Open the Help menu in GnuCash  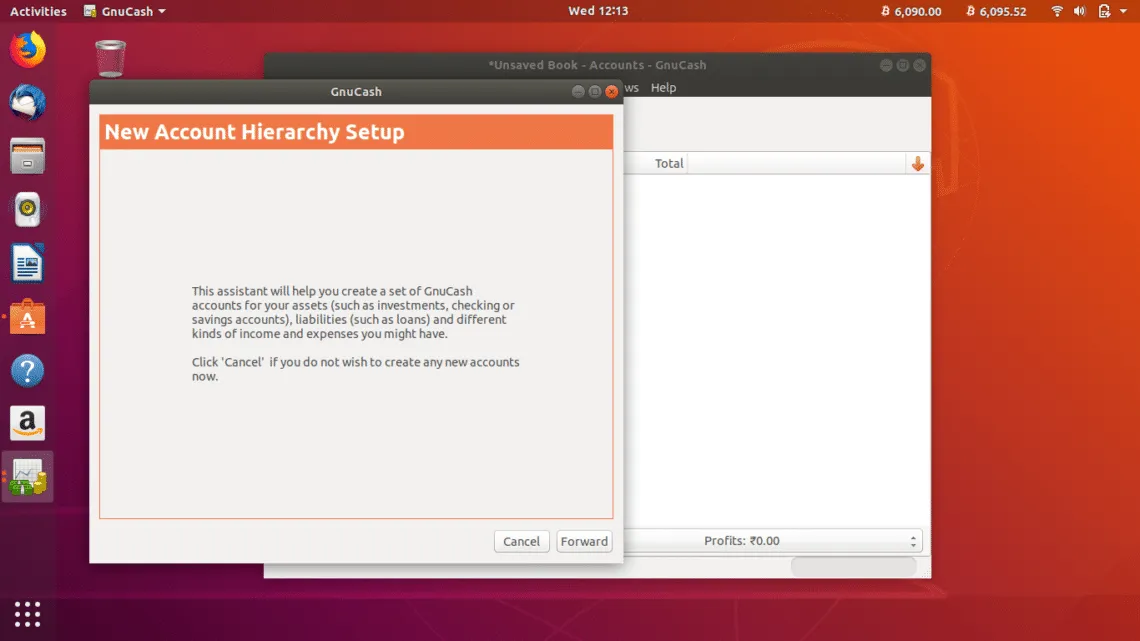click(663, 88)
